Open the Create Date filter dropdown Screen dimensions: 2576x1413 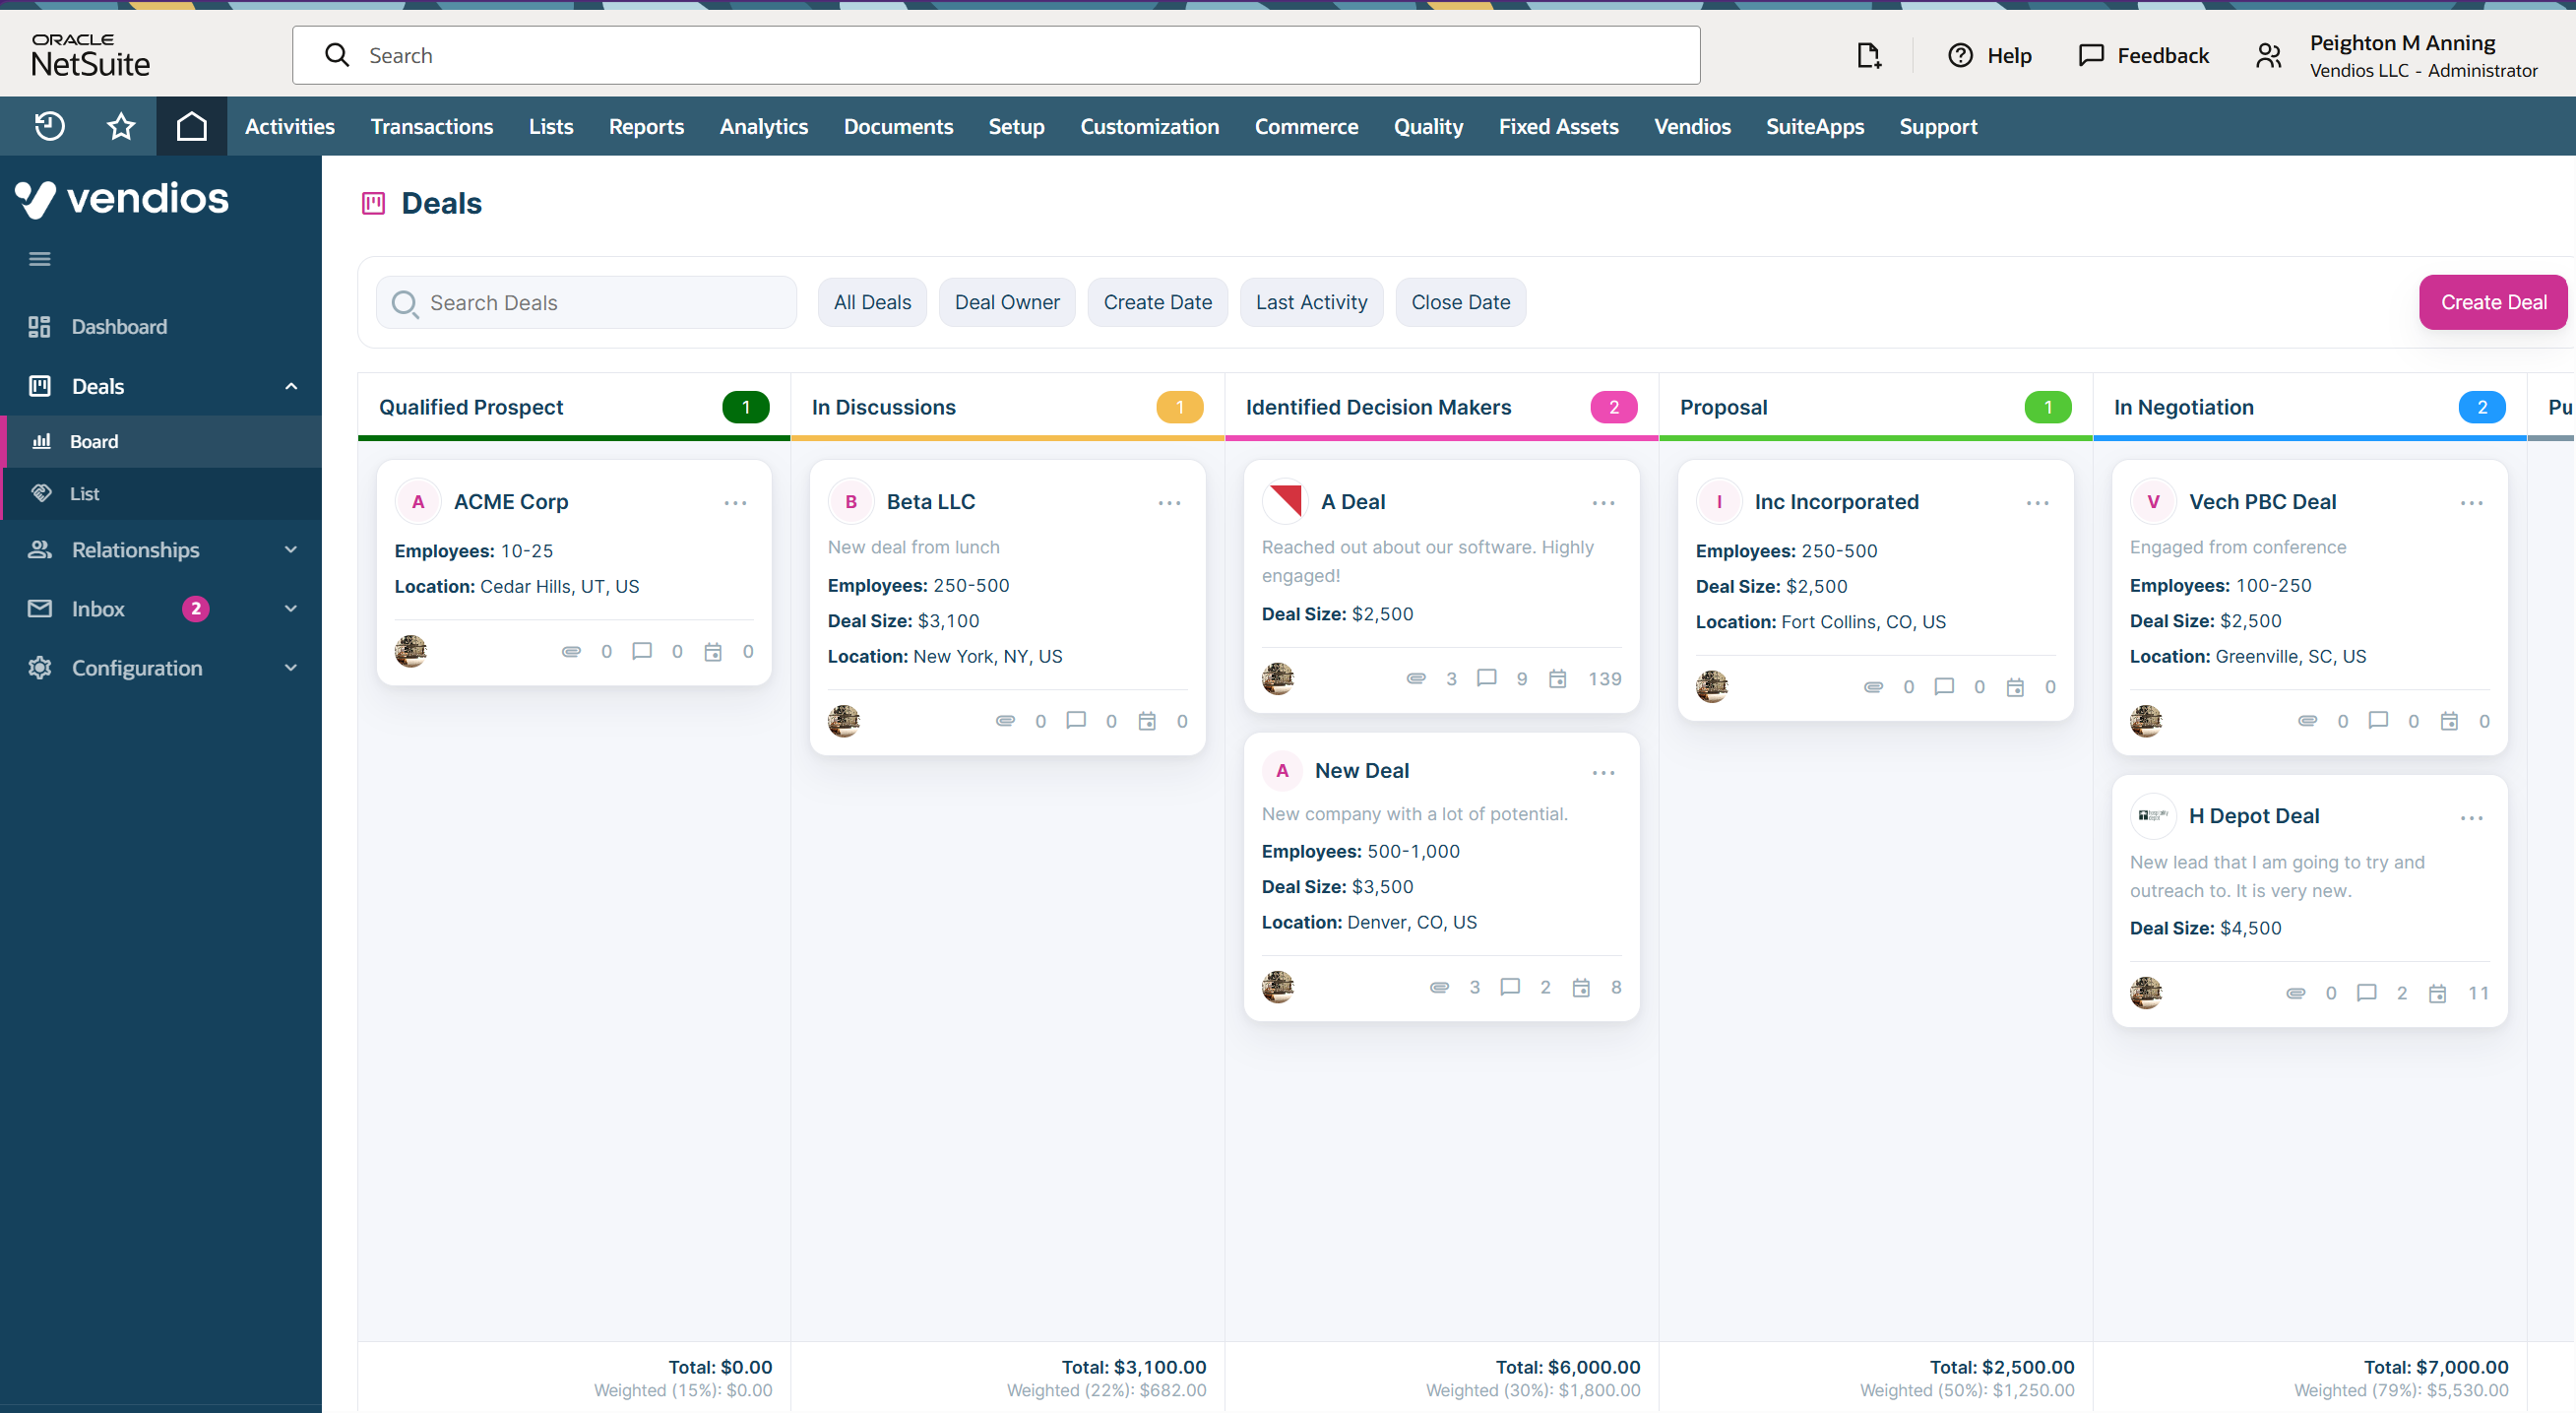point(1157,302)
